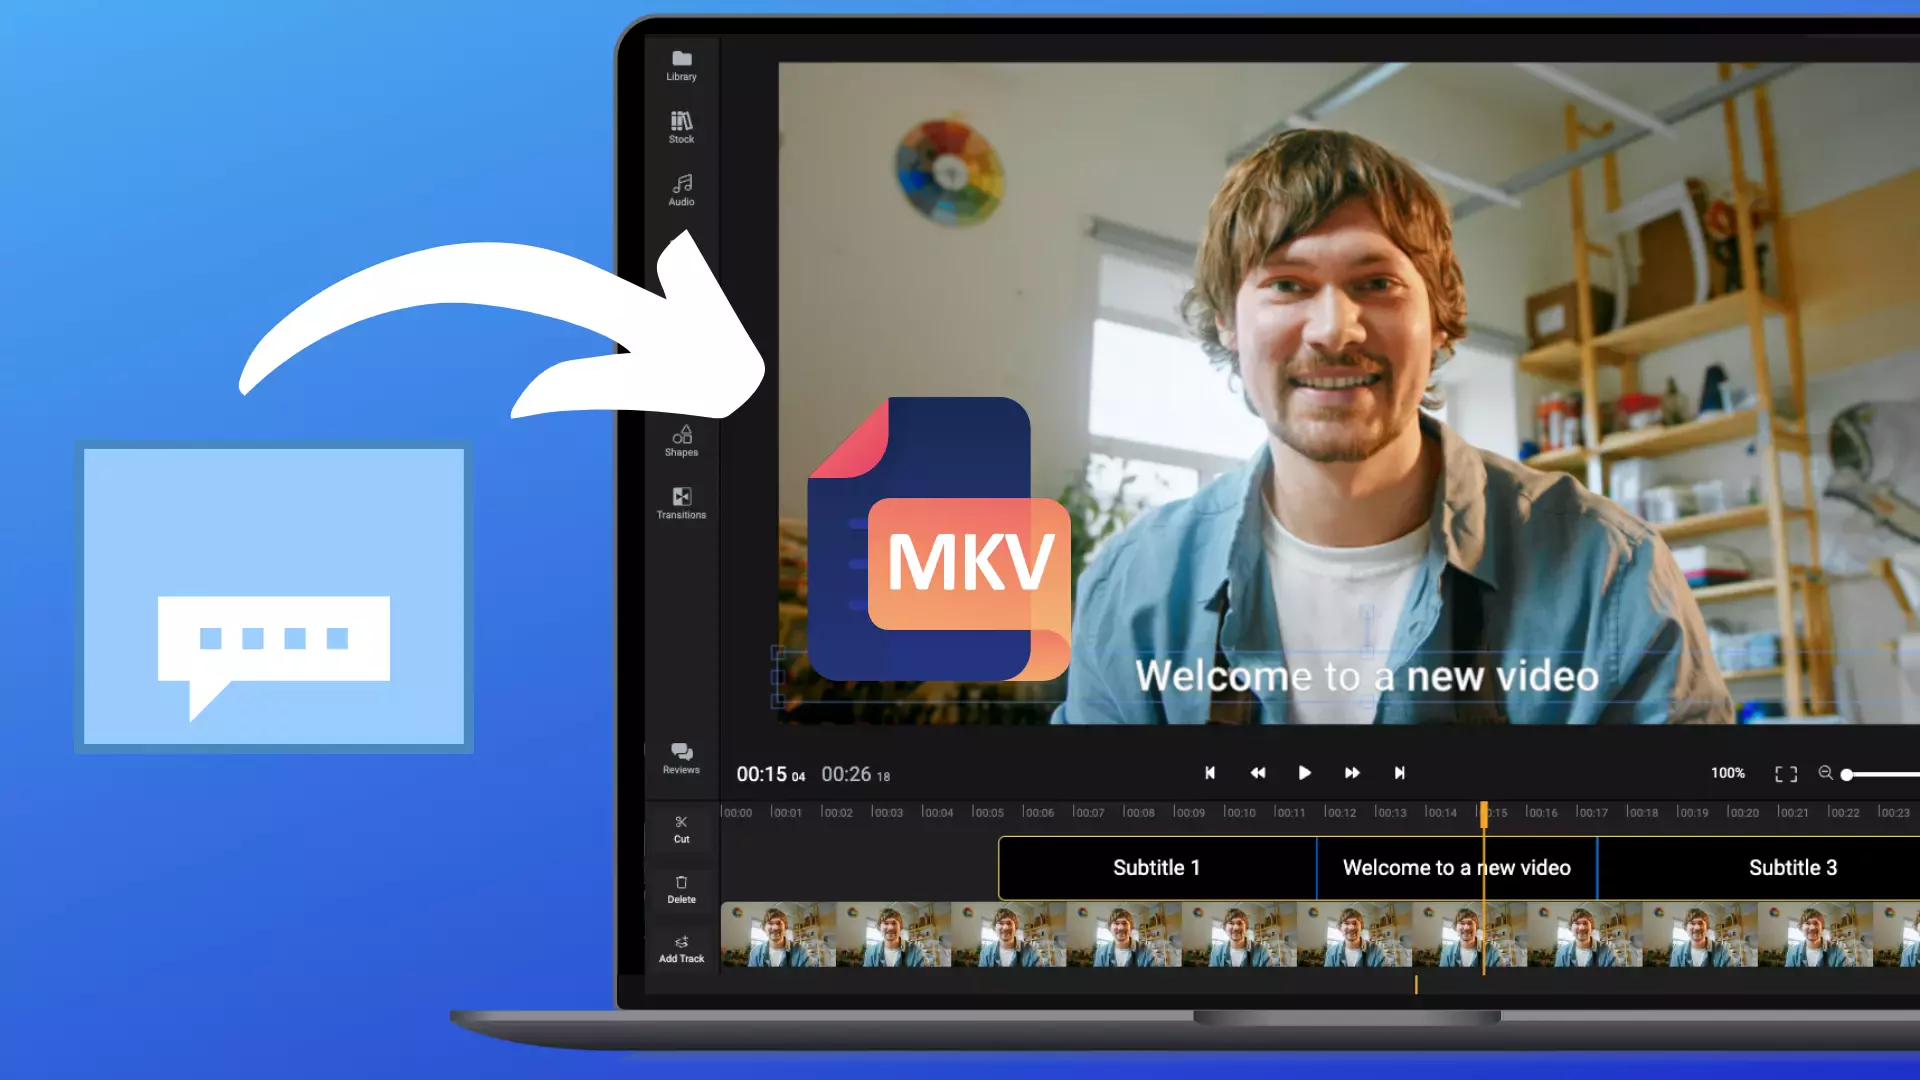Click the Delete icon
1920x1080 pixels.
(x=681, y=888)
